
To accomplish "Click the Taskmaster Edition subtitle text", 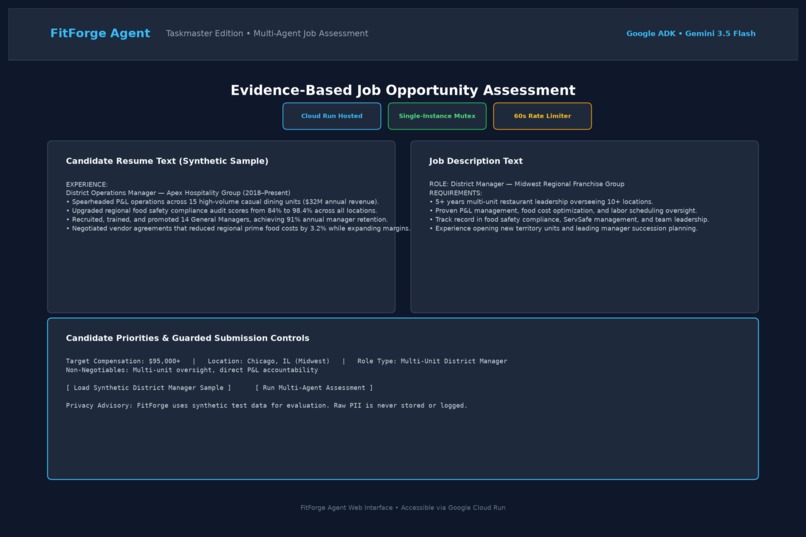I will [x=267, y=33].
